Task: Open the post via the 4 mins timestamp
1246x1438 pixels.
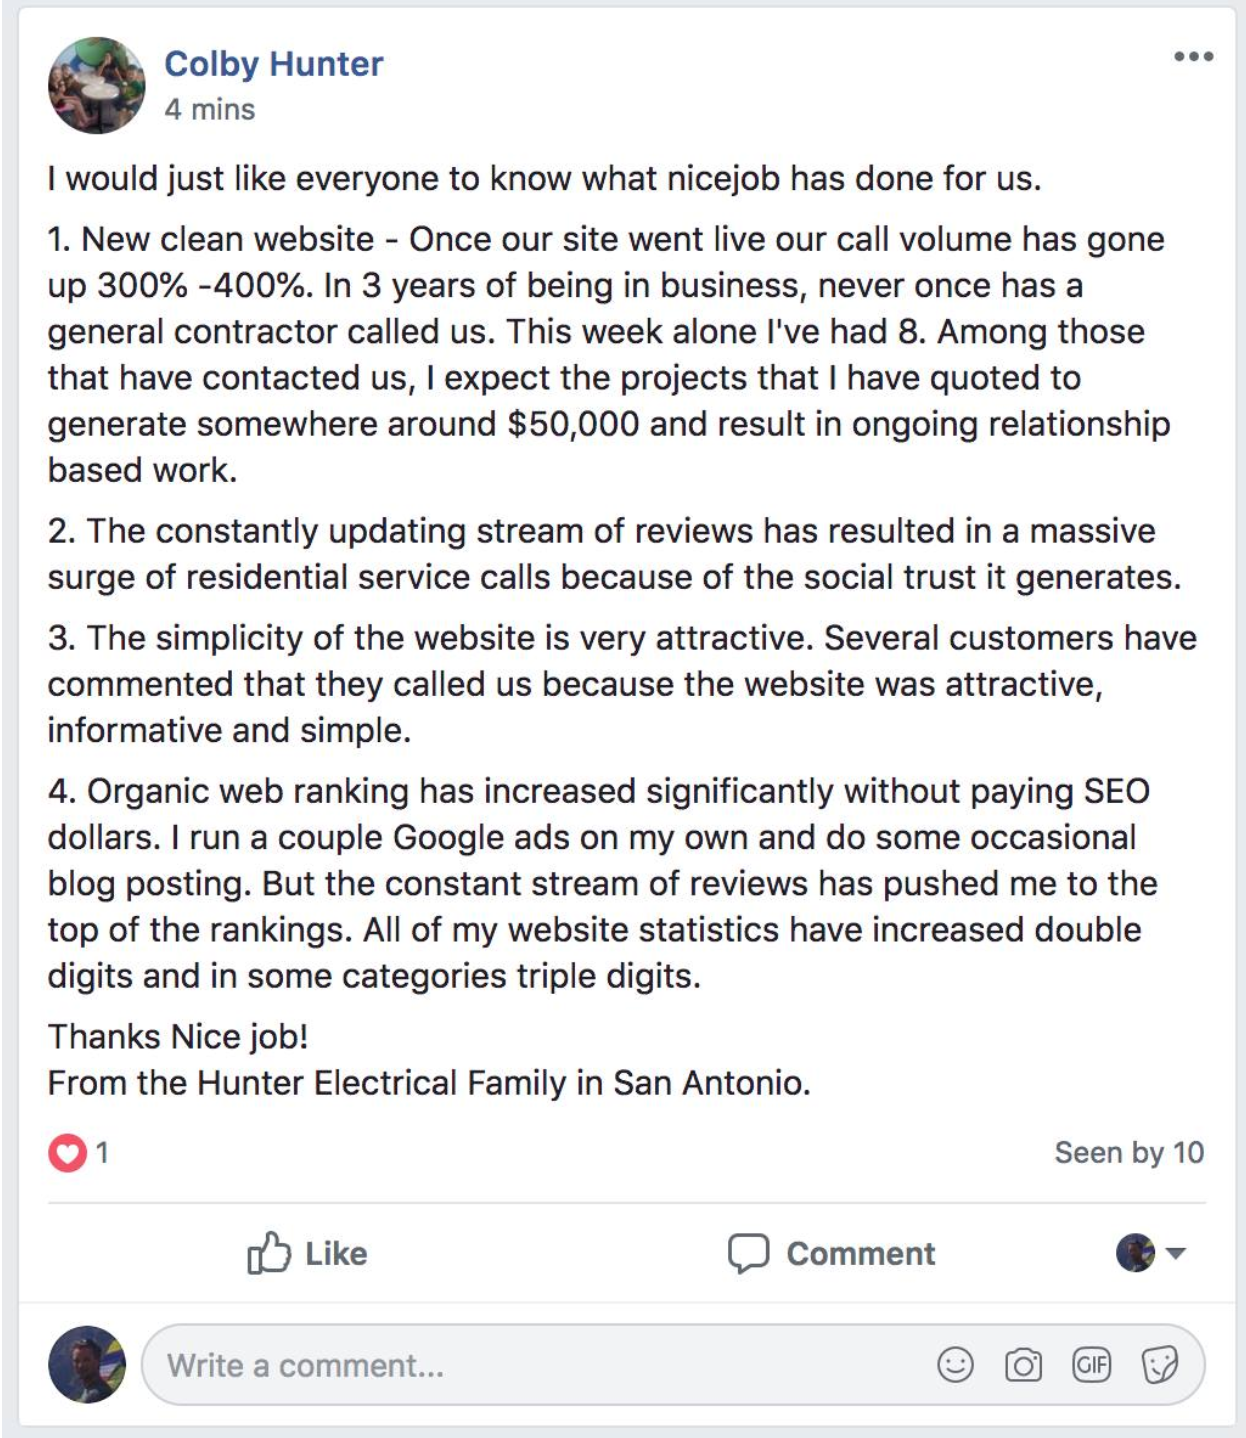Action: [x=209, y=109]
